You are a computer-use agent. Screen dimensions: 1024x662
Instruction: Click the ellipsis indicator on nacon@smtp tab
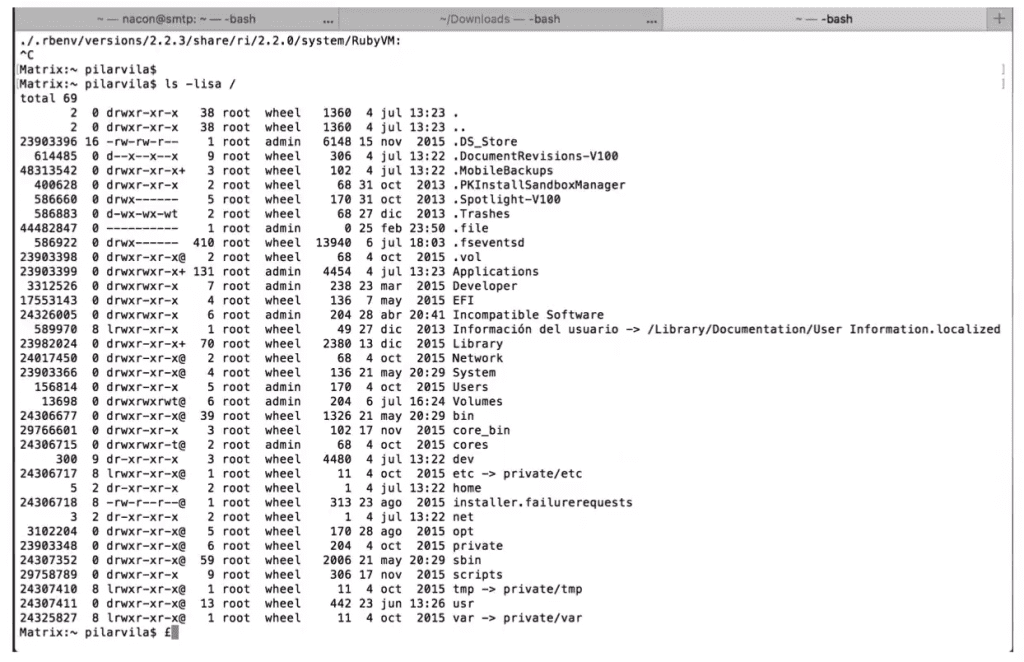[328, 21]
